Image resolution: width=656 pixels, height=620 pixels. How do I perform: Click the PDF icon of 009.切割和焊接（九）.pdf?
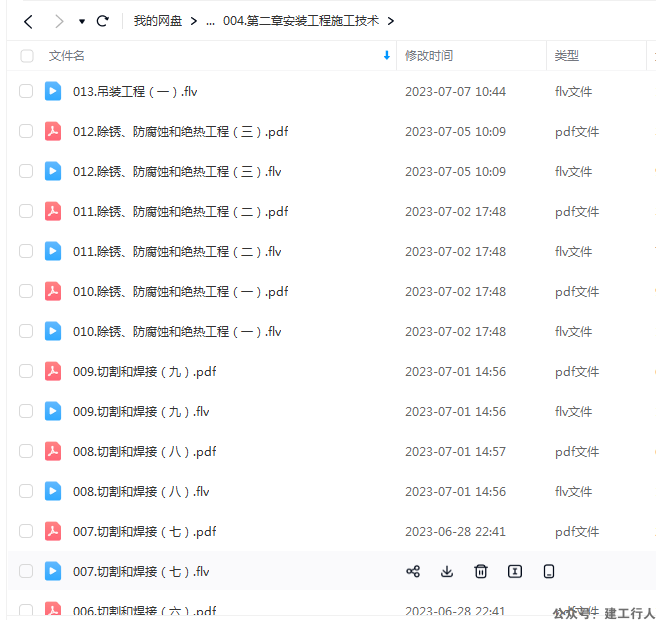(x=53, y=371)
